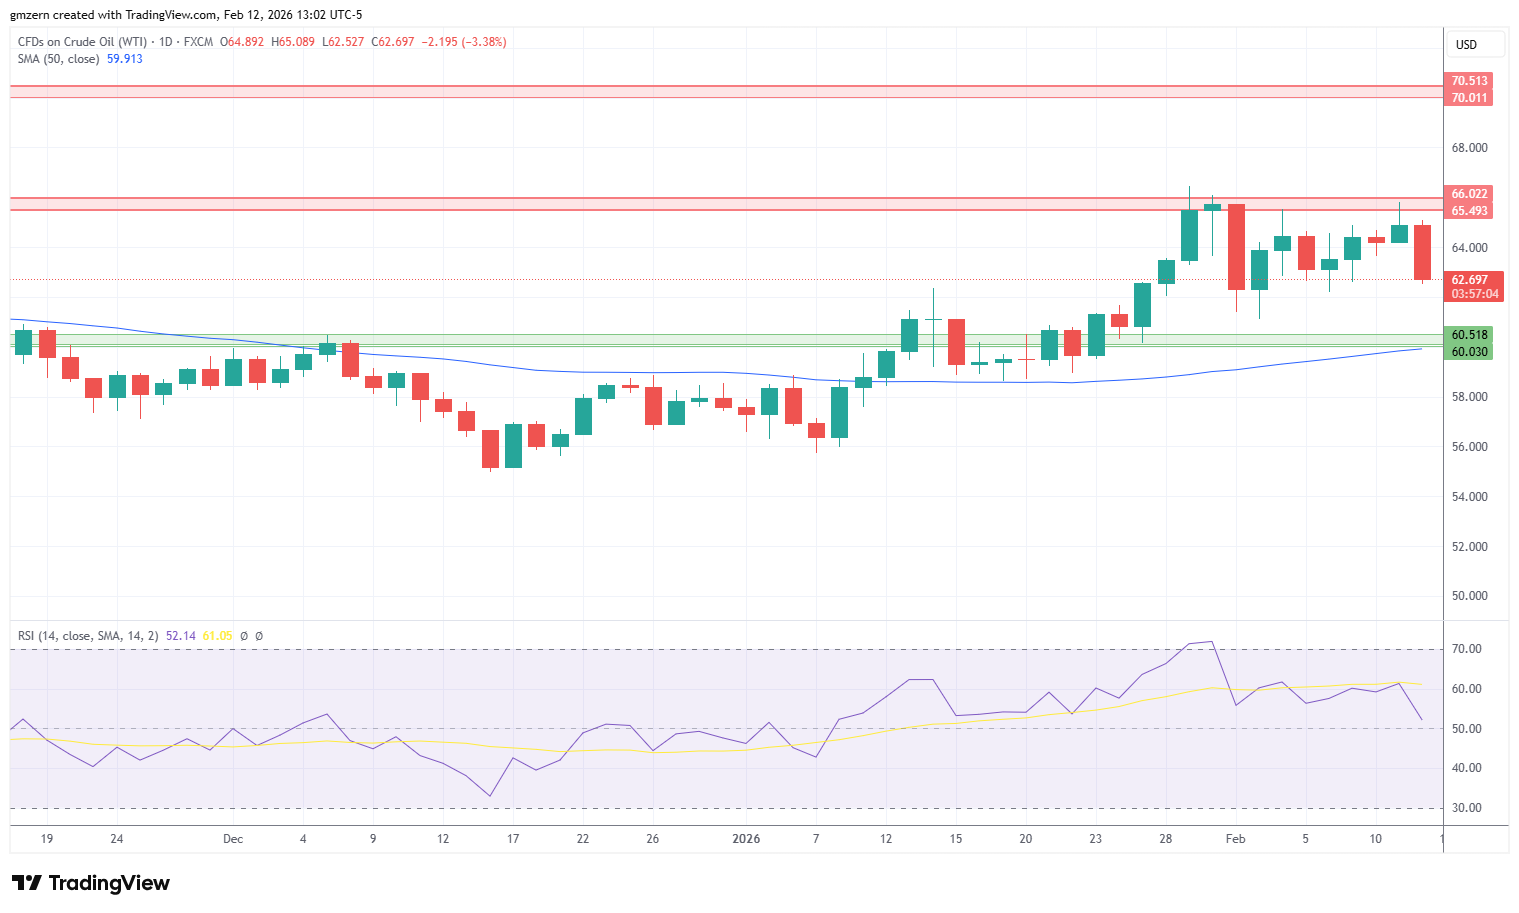Select the red resistance zone between 65.493 and 66.022
Viewport: 1519px width, 913px height.
pos(727,204)
